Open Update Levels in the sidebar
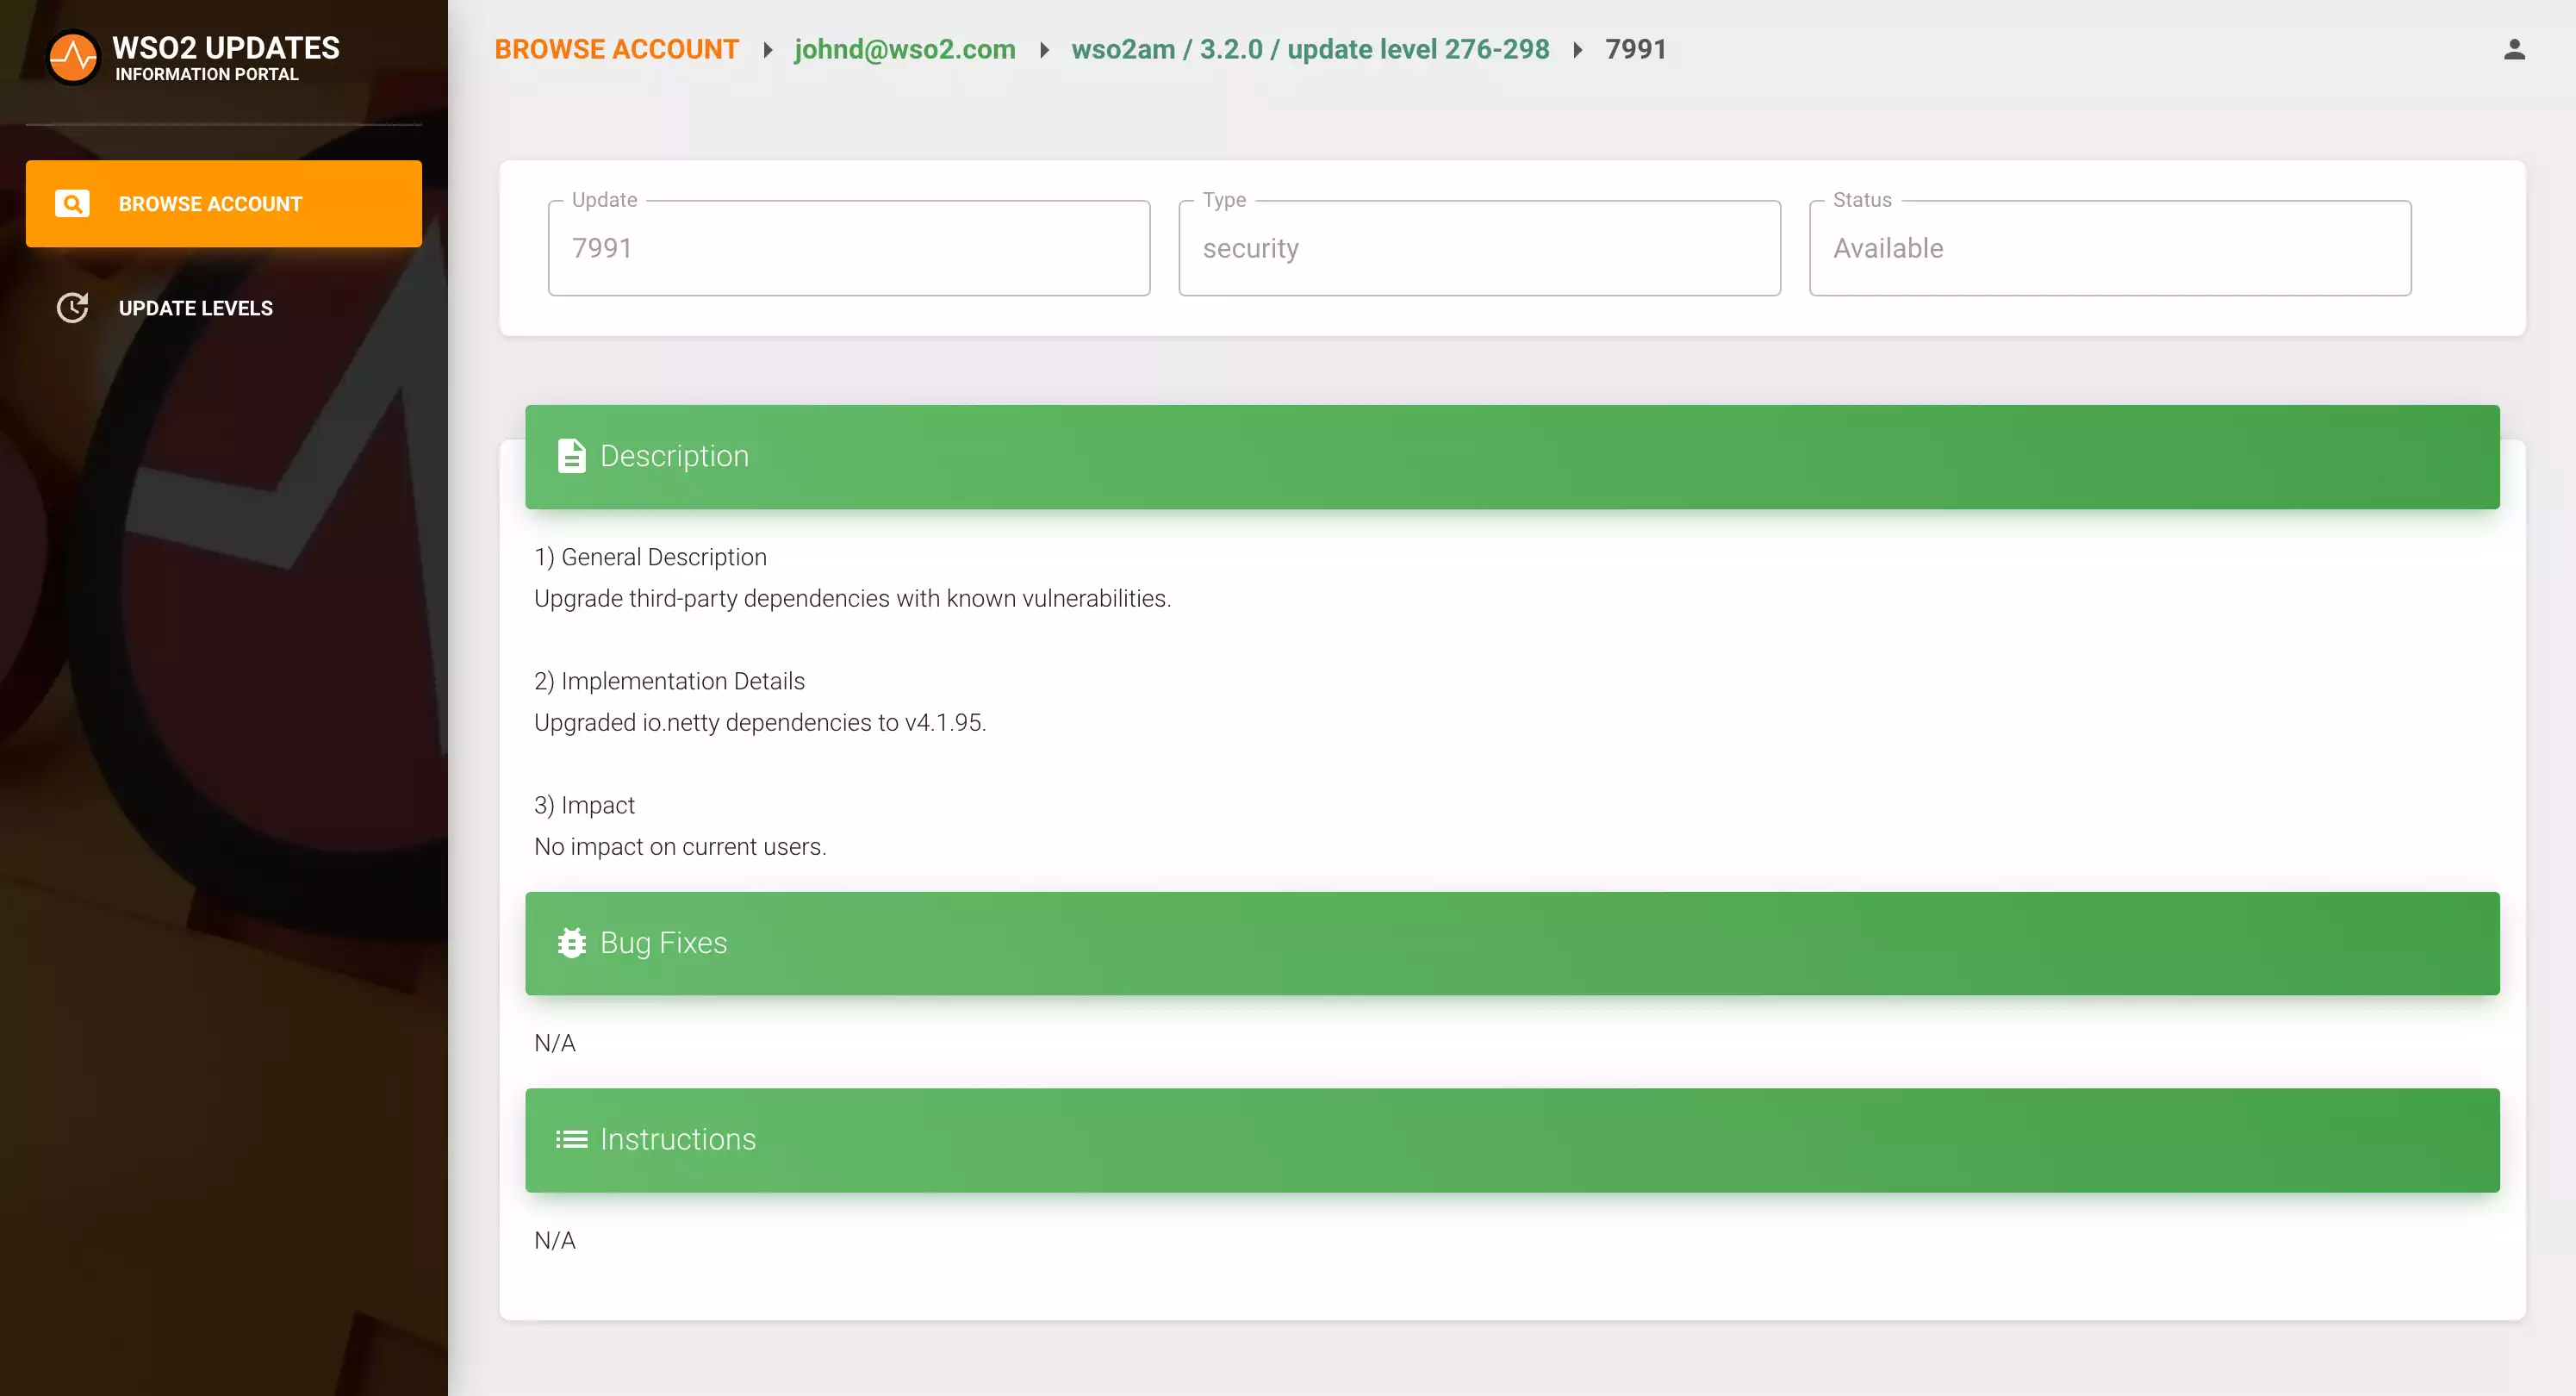The width and height of the screenshot is (2576, 1396). tap(195, 308)
